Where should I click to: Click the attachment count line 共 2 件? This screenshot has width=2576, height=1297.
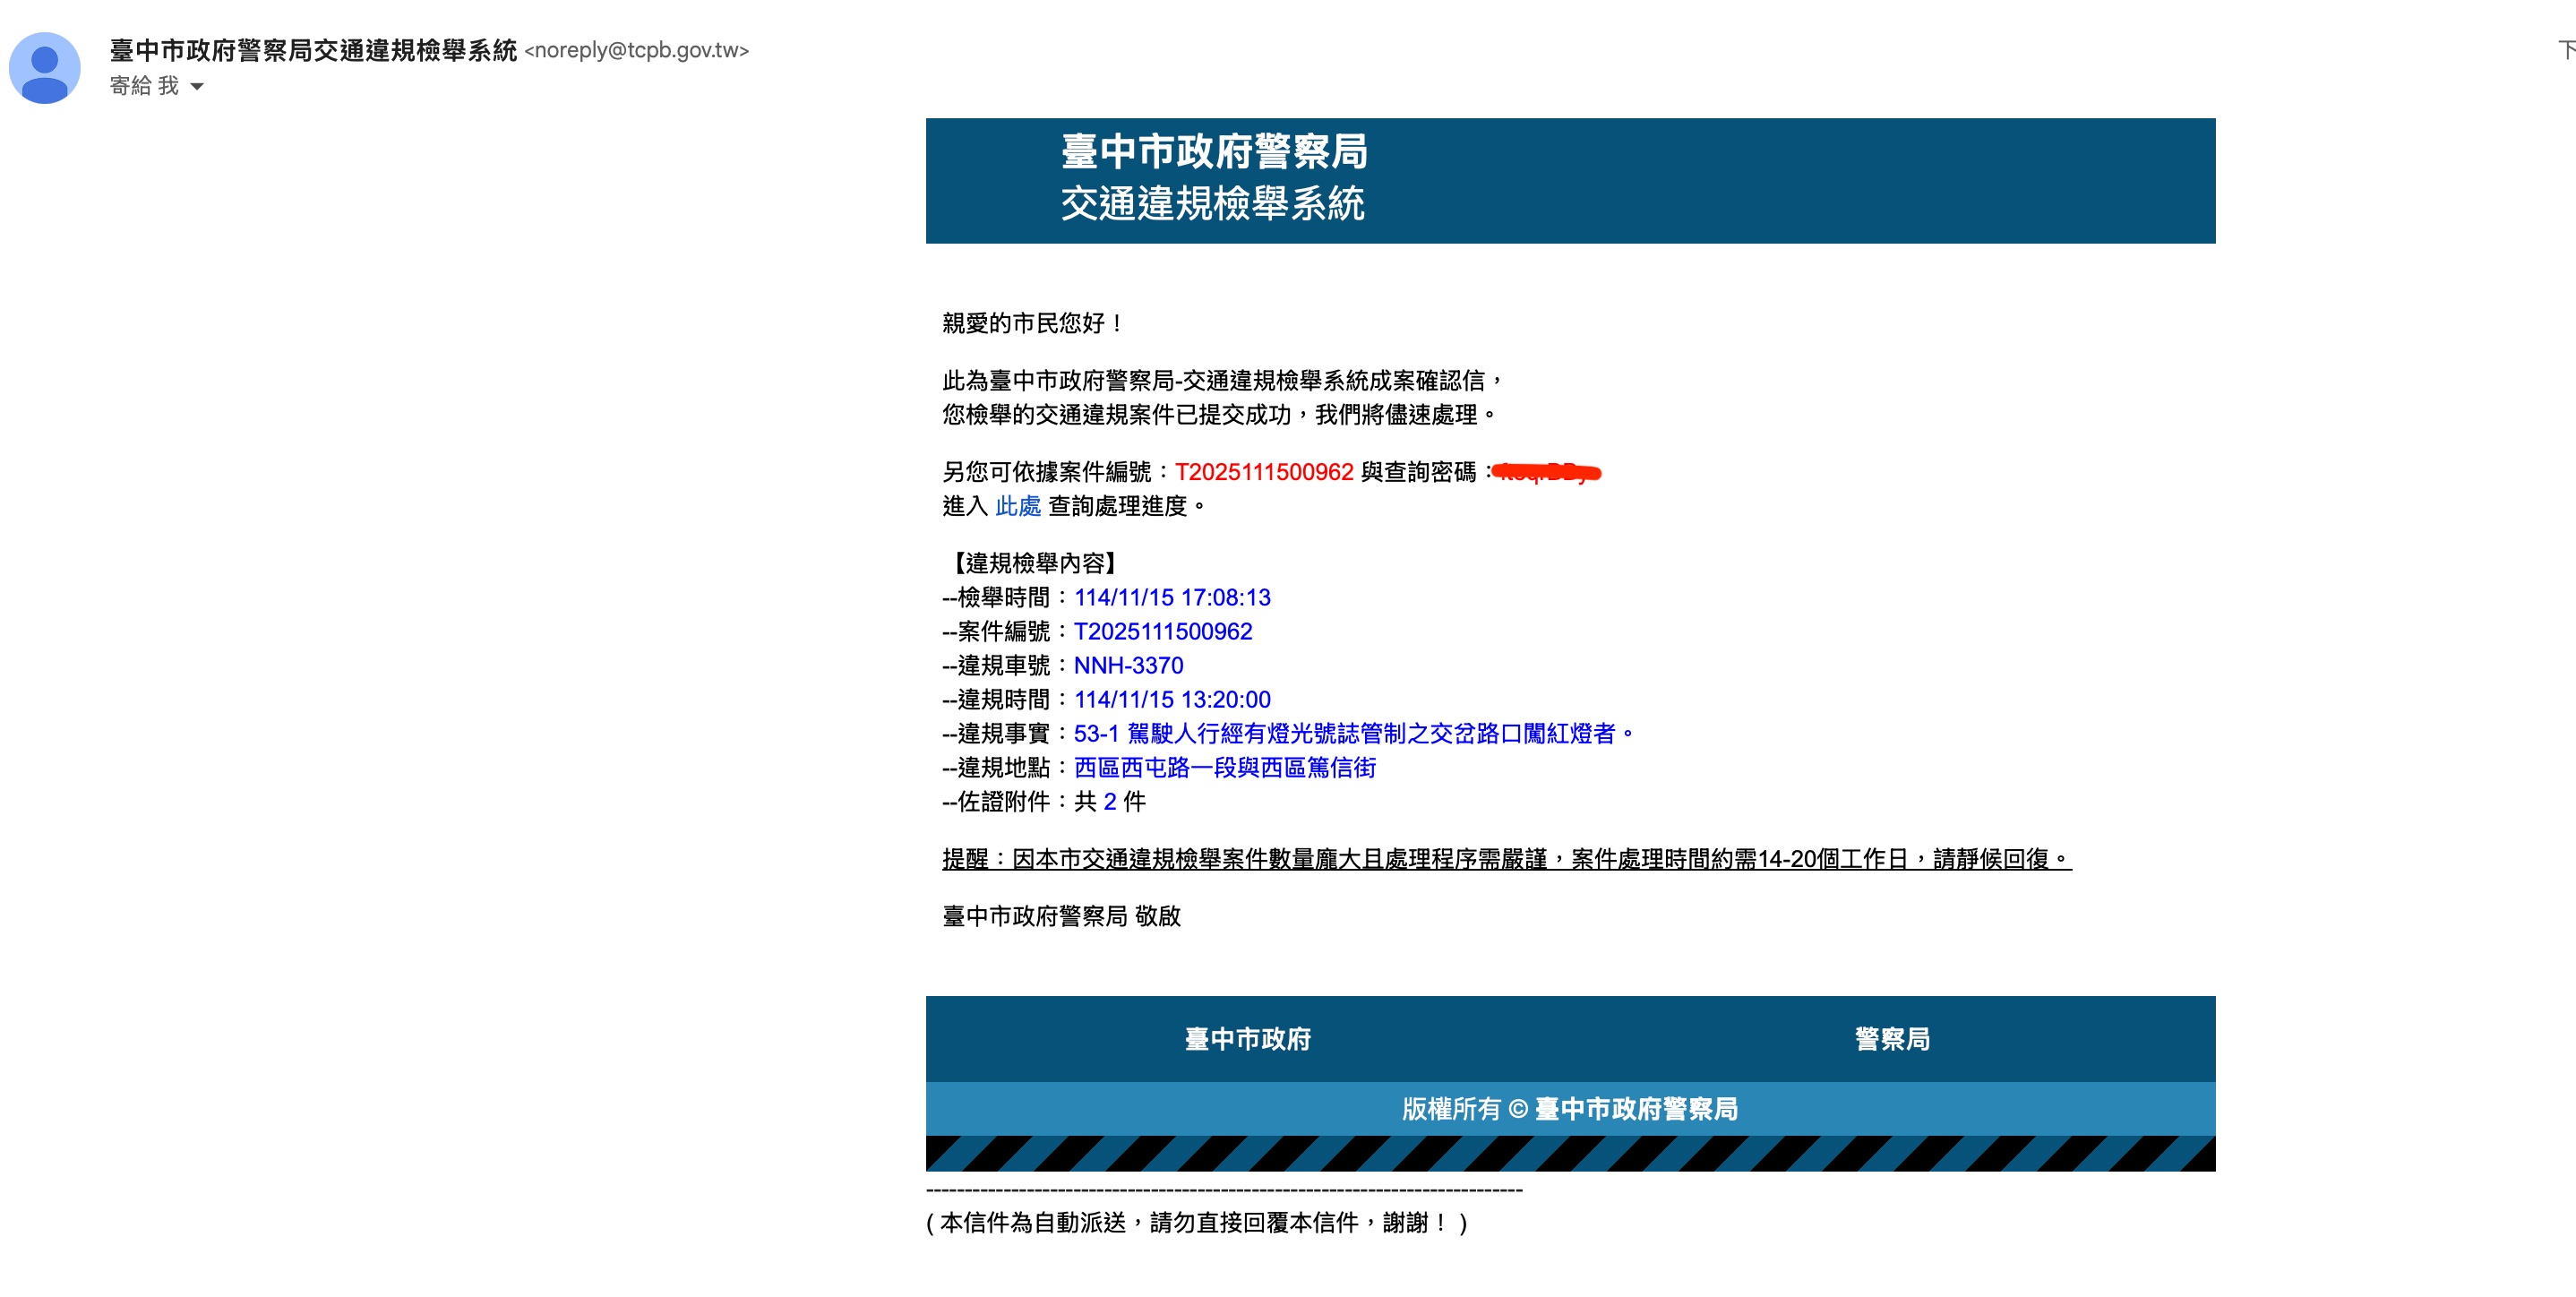point(1110,801)
